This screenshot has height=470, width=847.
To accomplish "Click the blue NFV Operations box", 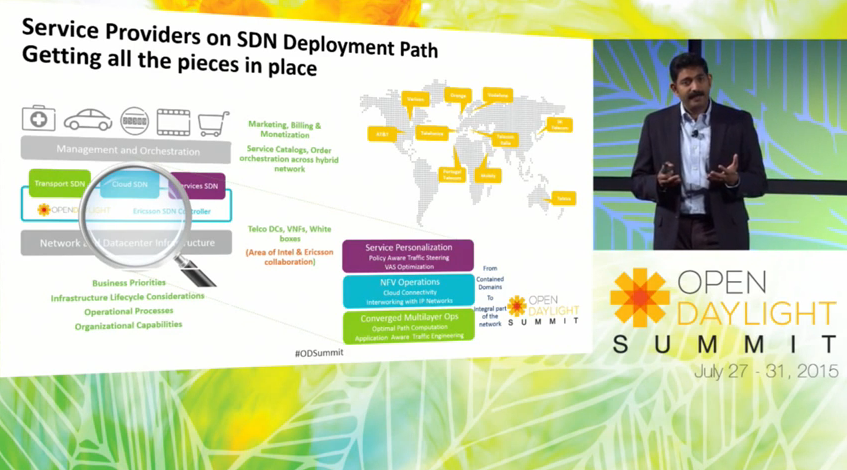I will pyautogui.click(x=409, y=291).
